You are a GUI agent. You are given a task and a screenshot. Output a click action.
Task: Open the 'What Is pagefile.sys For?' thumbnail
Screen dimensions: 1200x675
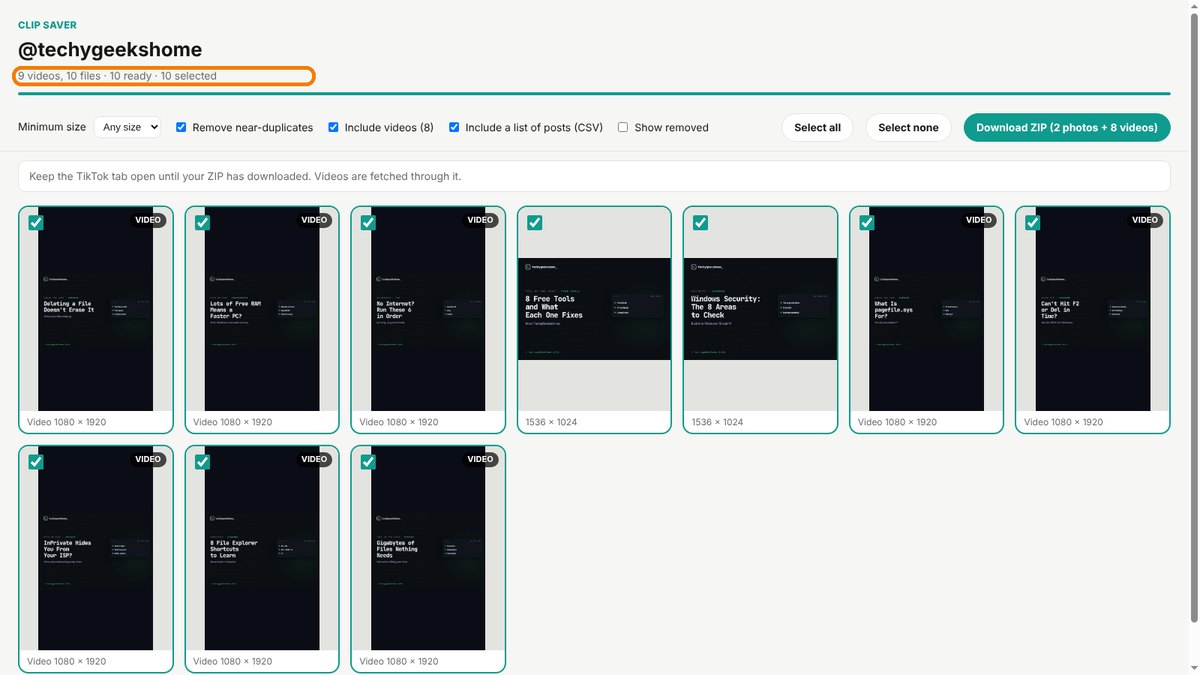[x=926, y=309]
